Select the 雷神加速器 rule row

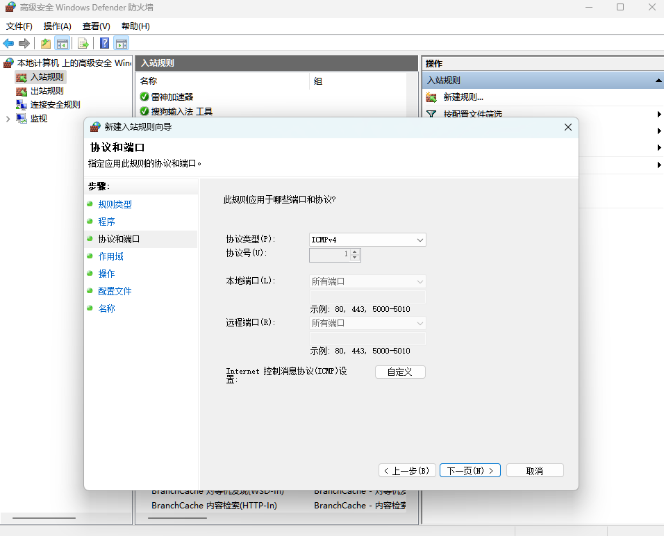point(271,97)
